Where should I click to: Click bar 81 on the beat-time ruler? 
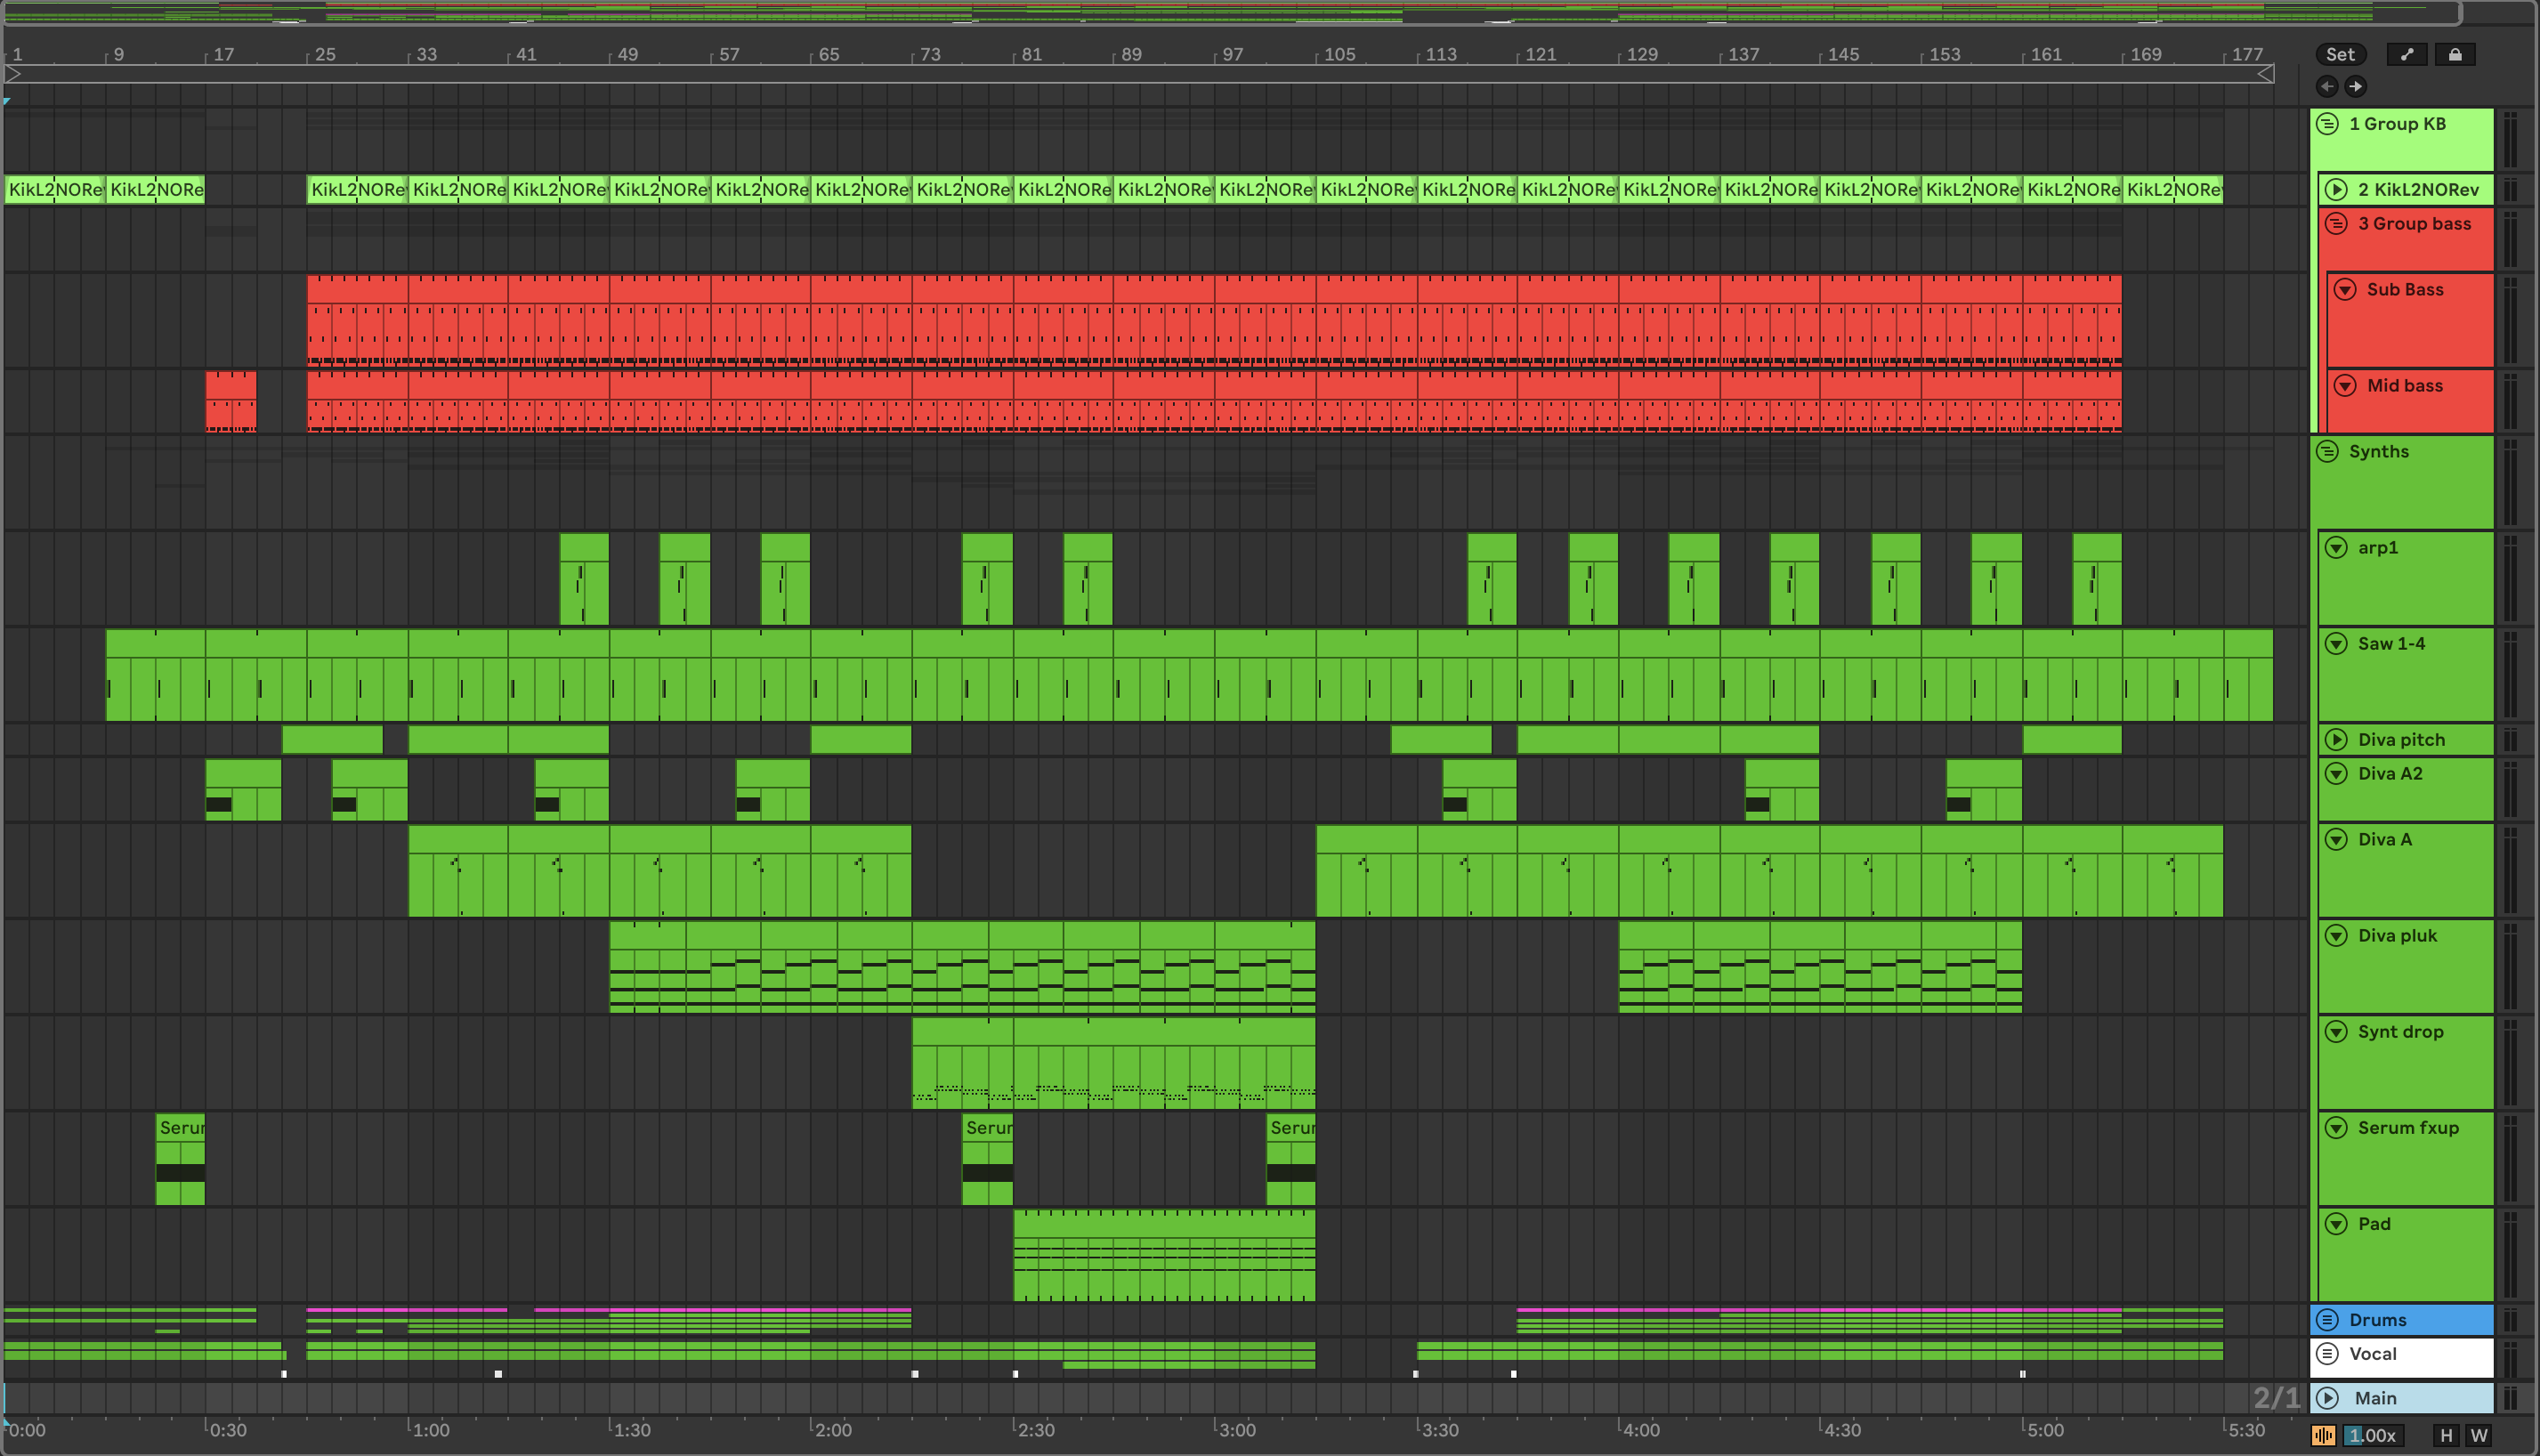click(x=1030, y=55)
